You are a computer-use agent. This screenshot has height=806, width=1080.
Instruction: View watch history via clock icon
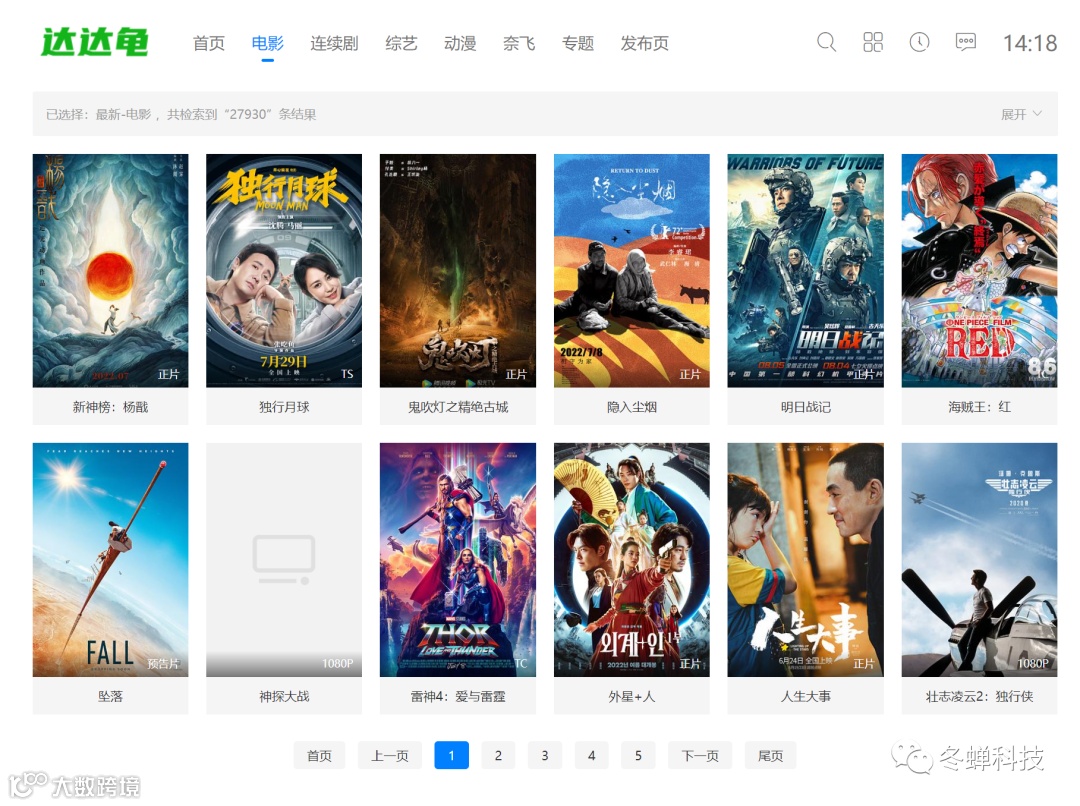click(919, 43)
